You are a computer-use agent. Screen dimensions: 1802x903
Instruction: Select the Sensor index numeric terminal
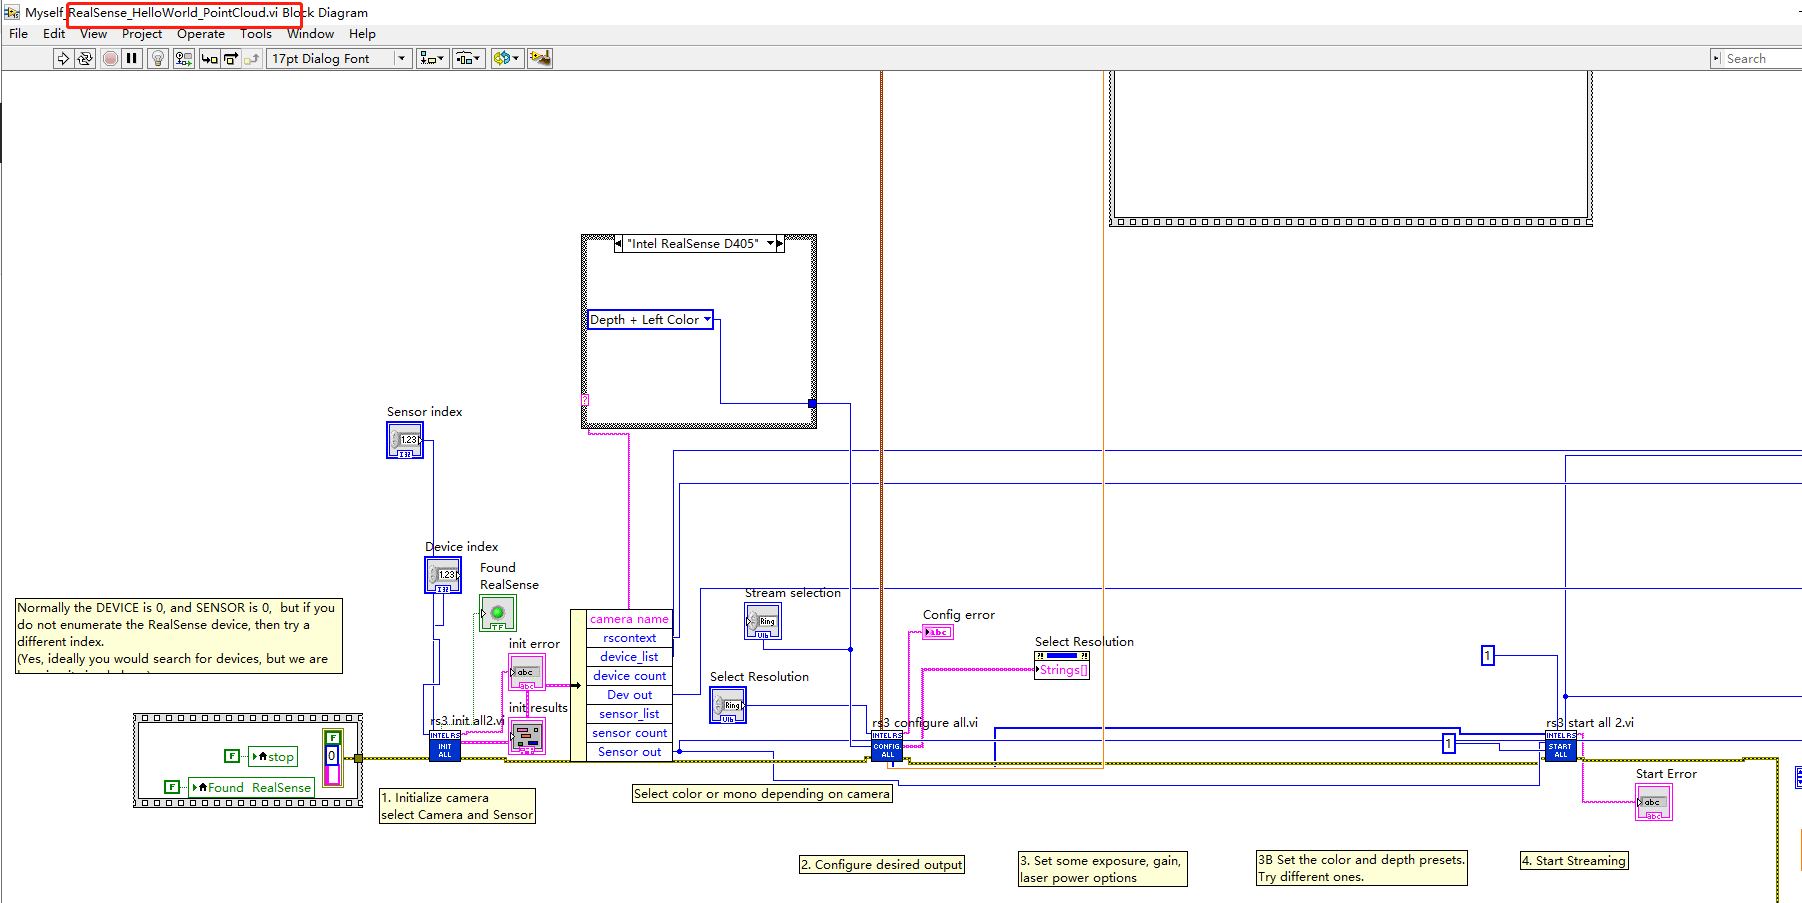click(x=405, y=440)
